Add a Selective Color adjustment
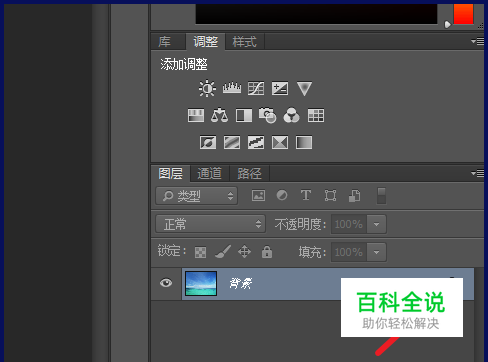 [x=280, y=143]
